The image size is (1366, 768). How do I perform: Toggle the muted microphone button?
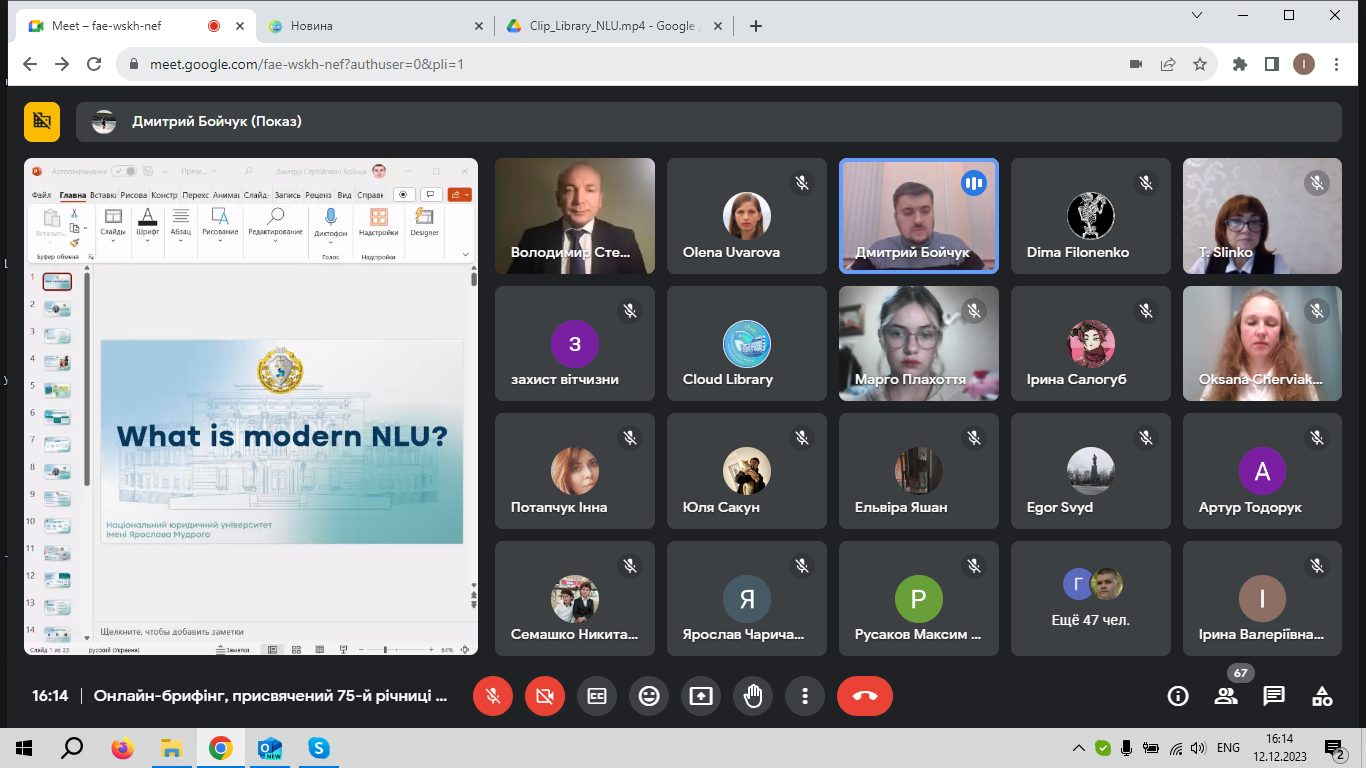pyautogui.click(x=493, y=696)
